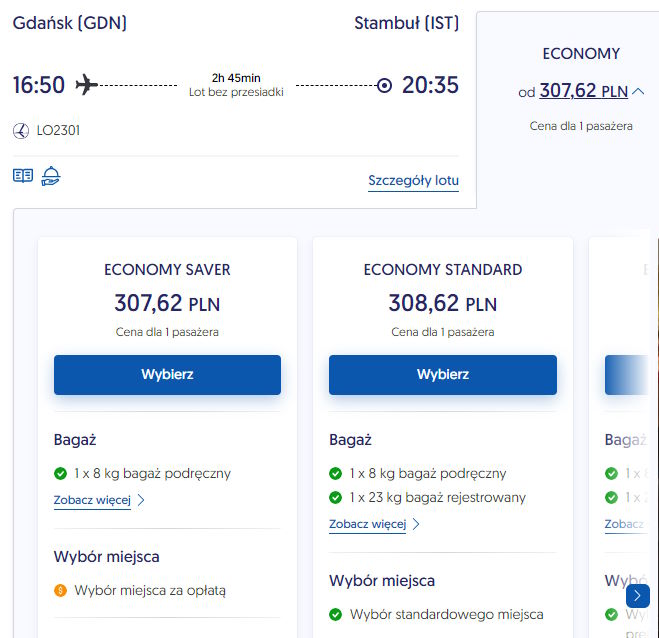Click green check by Economy Saver hand baggage
This screenshot has height=638, width=659.
click(x=60, y=473)
